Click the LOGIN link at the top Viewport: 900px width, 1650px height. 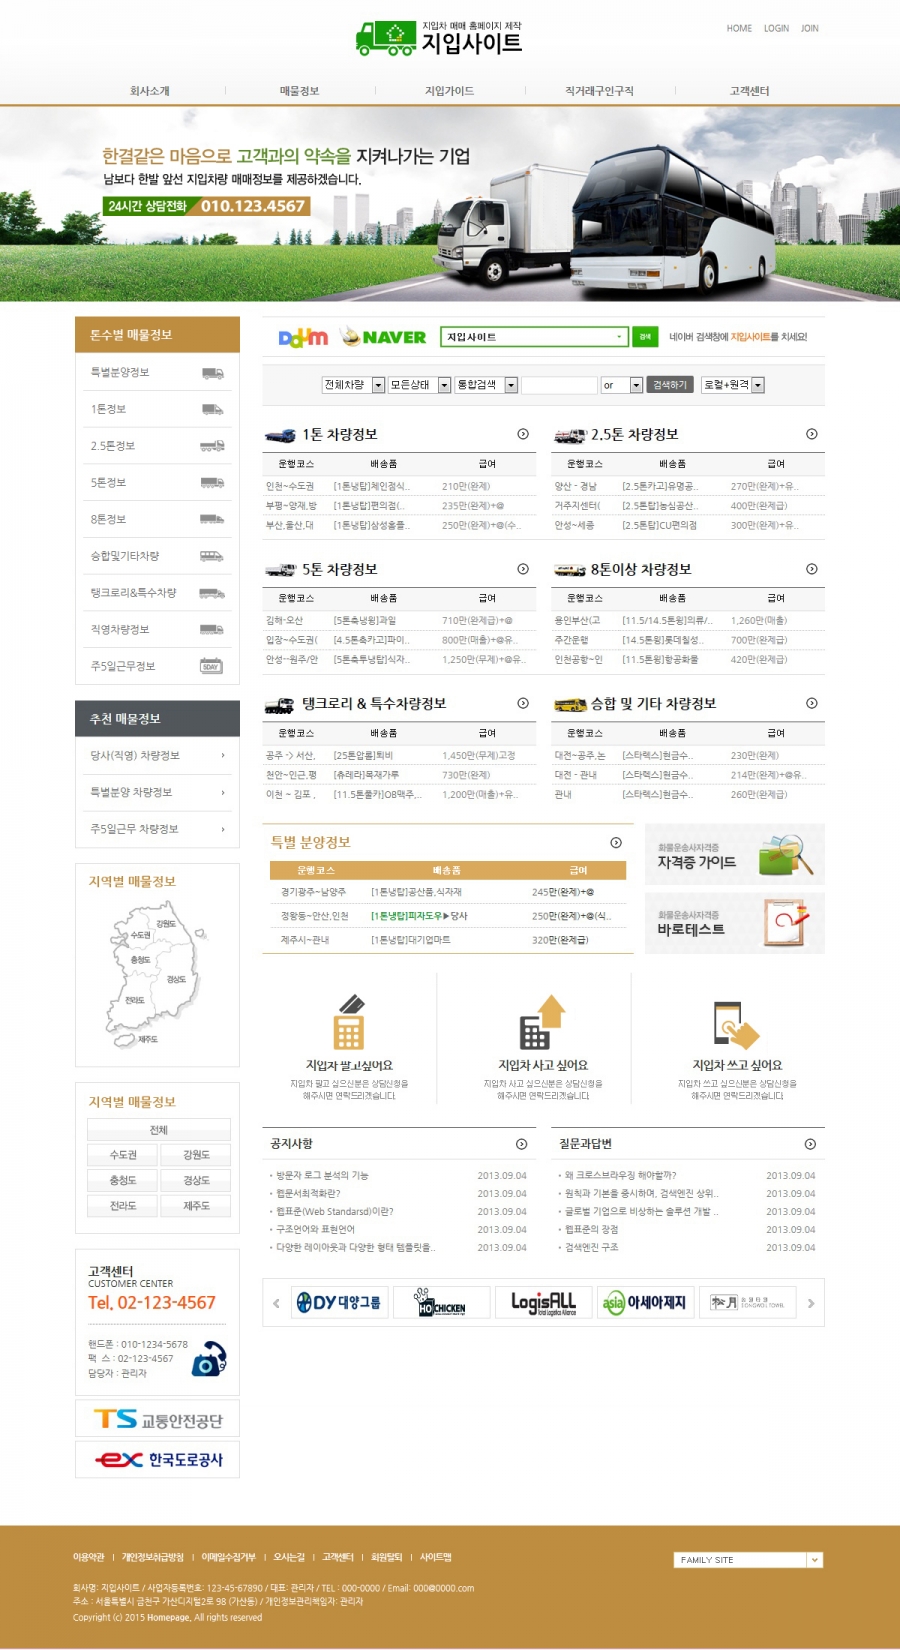tap(776, 29)
